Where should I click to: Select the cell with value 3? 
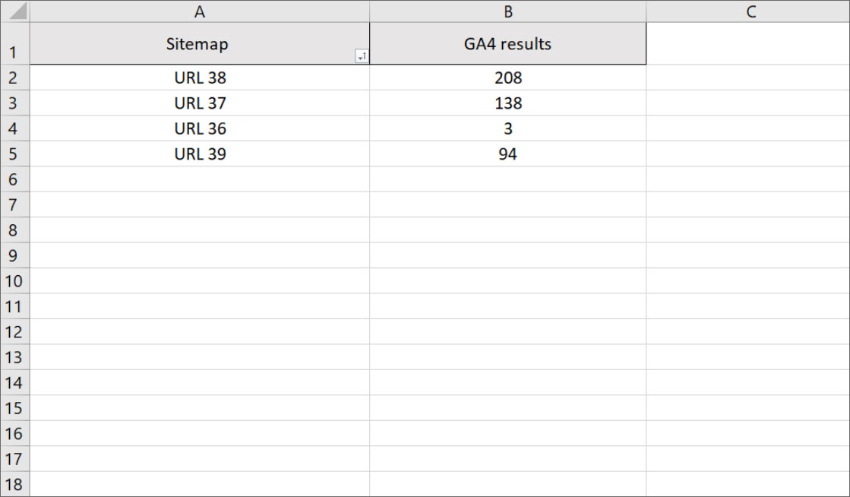(508, 128)
